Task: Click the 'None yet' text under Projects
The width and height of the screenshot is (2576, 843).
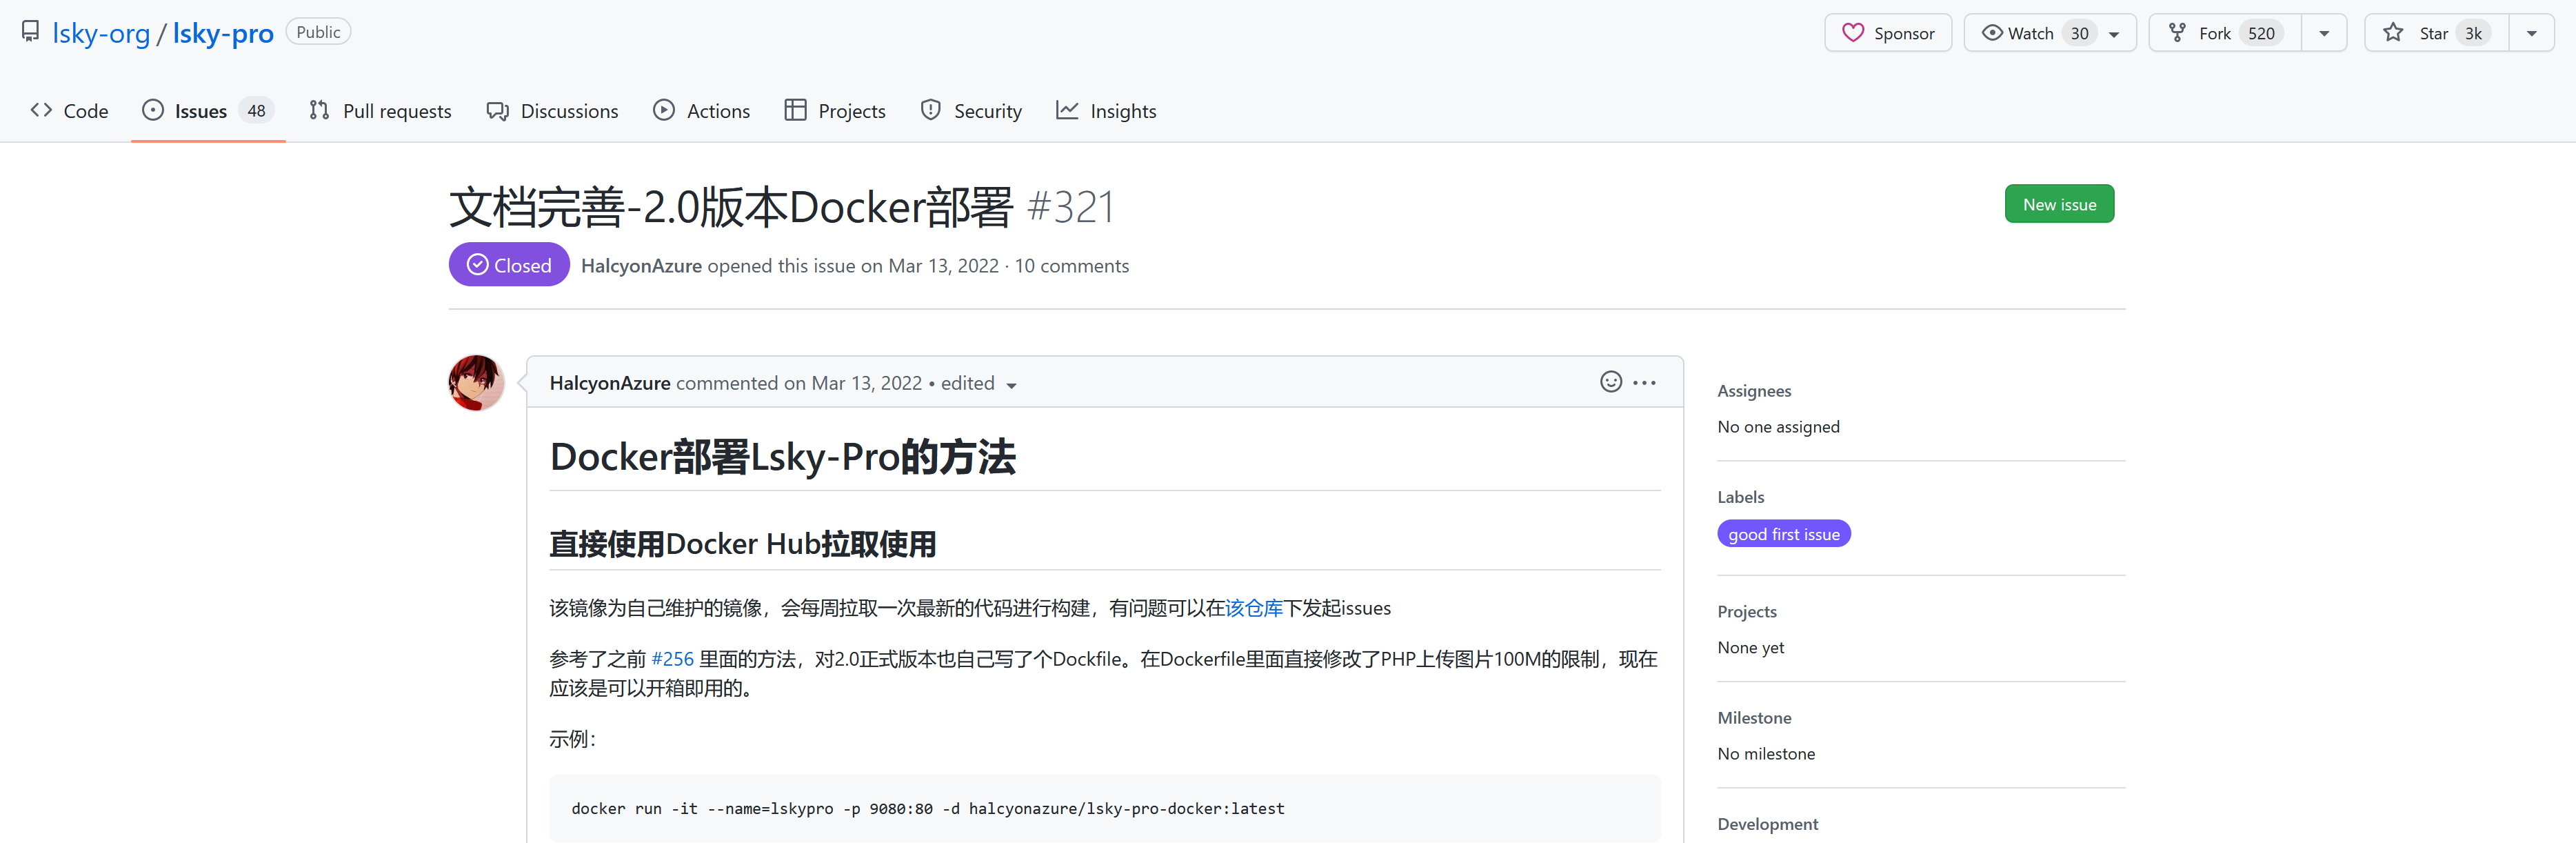Action: click(x=1750, y=648)
